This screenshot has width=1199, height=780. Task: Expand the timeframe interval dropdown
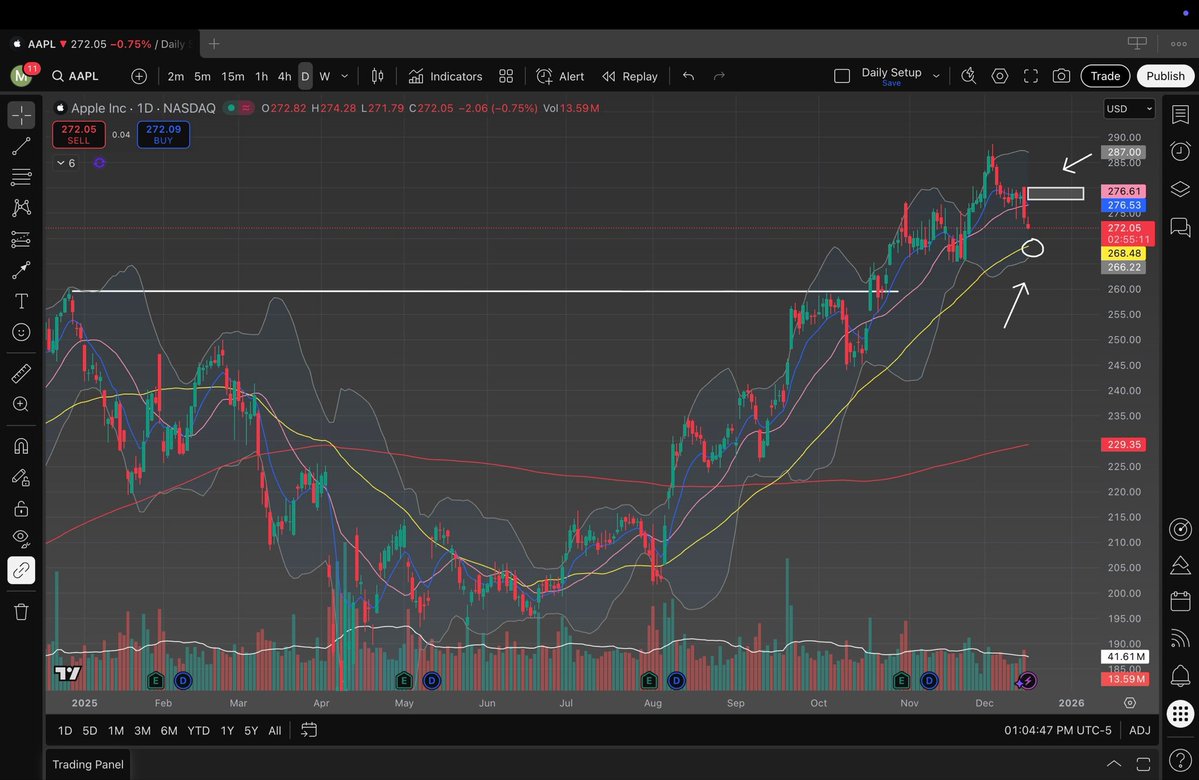[345, 76]
